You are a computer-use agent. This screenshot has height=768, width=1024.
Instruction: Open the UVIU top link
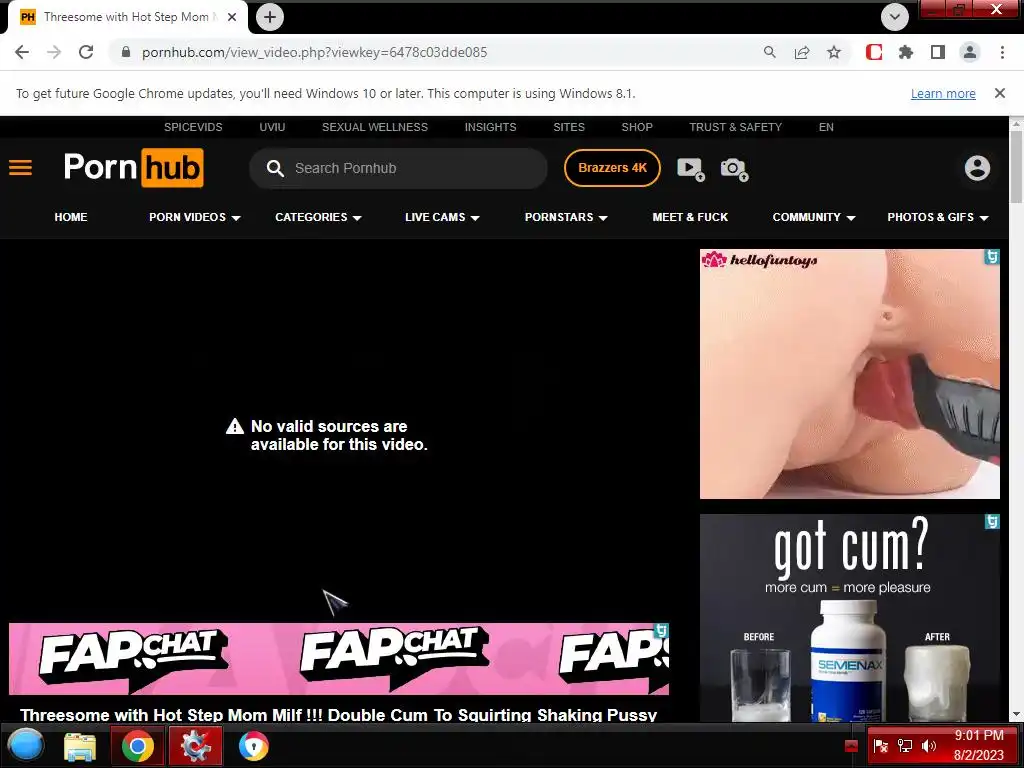[x=272, y=127]
